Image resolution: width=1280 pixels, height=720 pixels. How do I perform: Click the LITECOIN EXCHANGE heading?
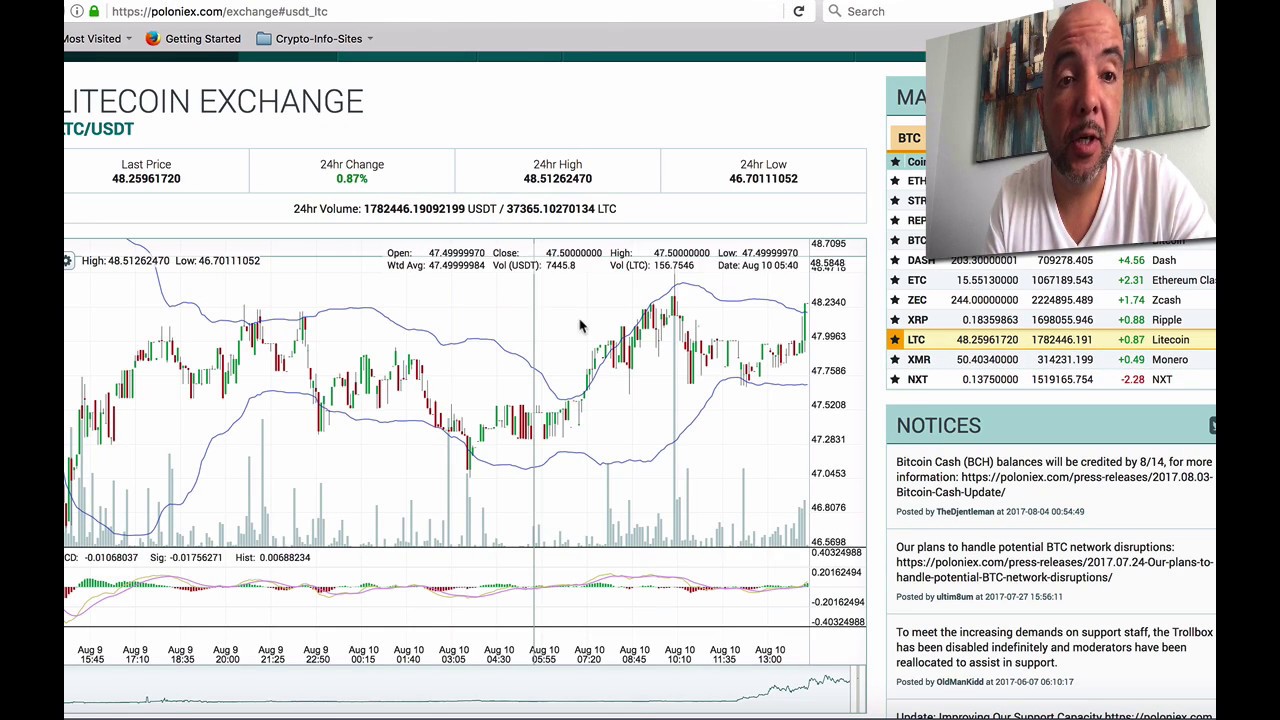[x=214, y=101]
